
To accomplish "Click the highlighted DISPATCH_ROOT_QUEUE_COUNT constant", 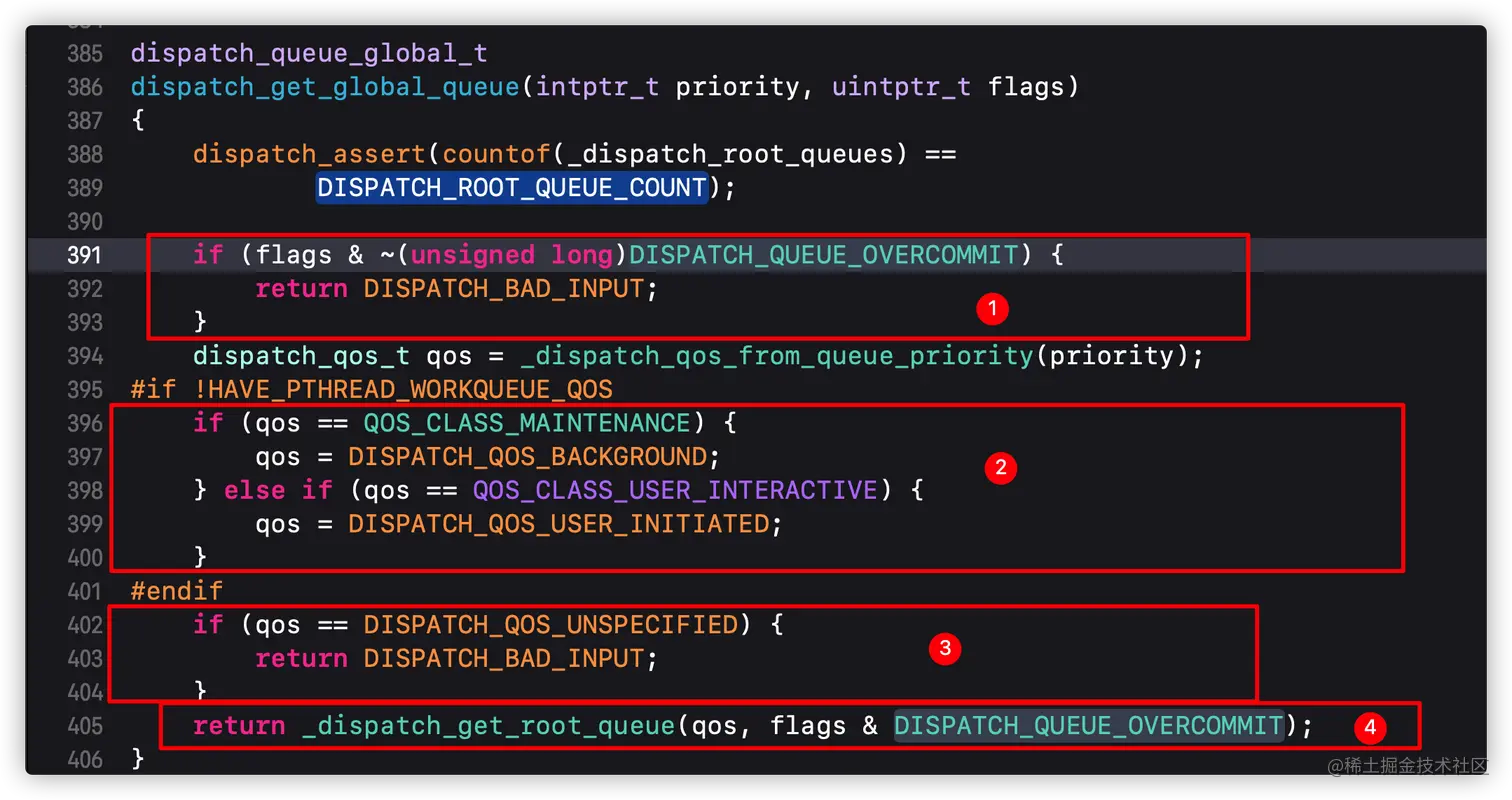I will point(512,188).
